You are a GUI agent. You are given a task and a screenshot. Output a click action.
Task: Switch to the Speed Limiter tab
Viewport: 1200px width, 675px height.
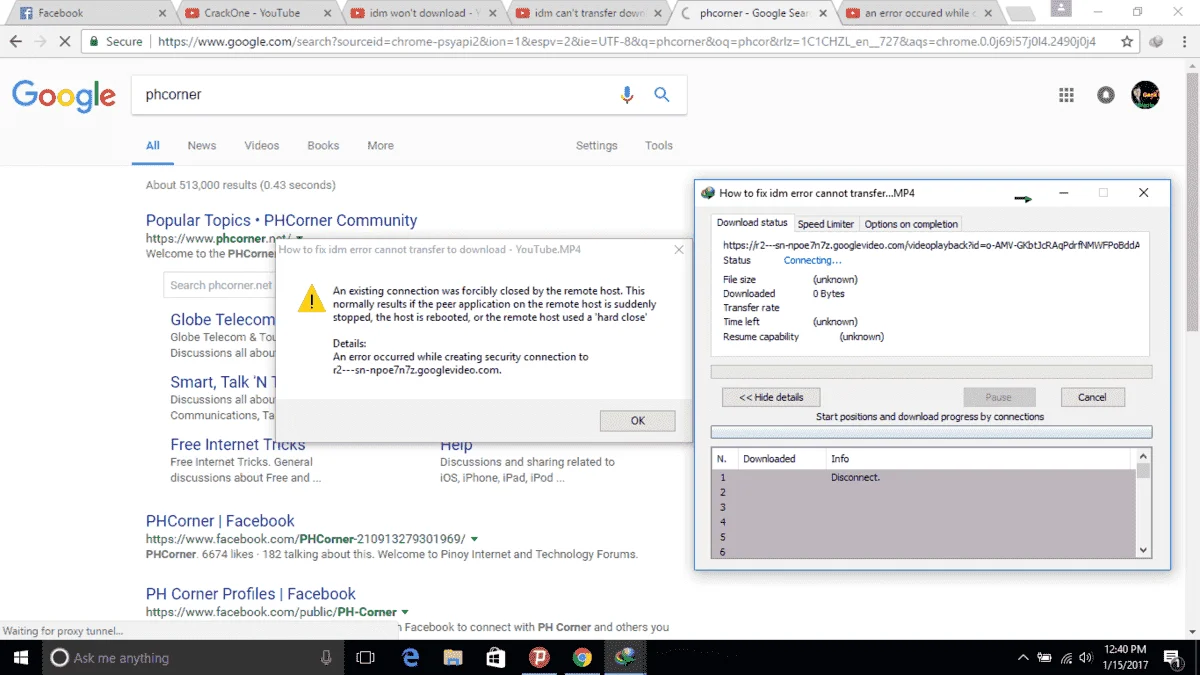pos(826,224)
